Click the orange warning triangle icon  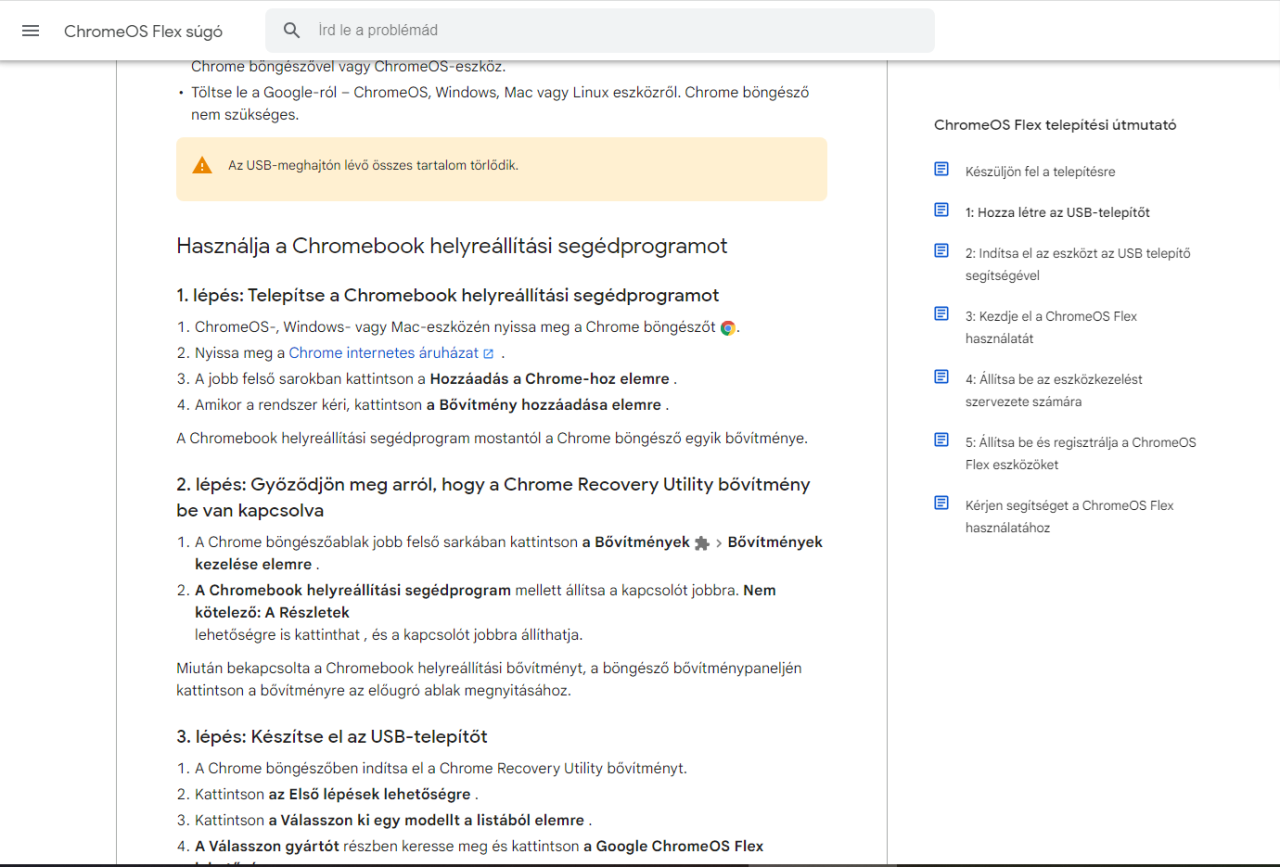pos(203,166)
